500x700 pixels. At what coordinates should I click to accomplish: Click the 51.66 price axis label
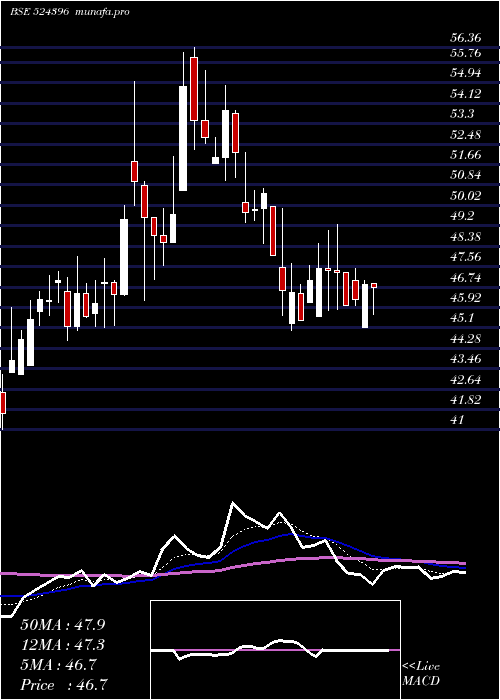[x=466, y=155]
